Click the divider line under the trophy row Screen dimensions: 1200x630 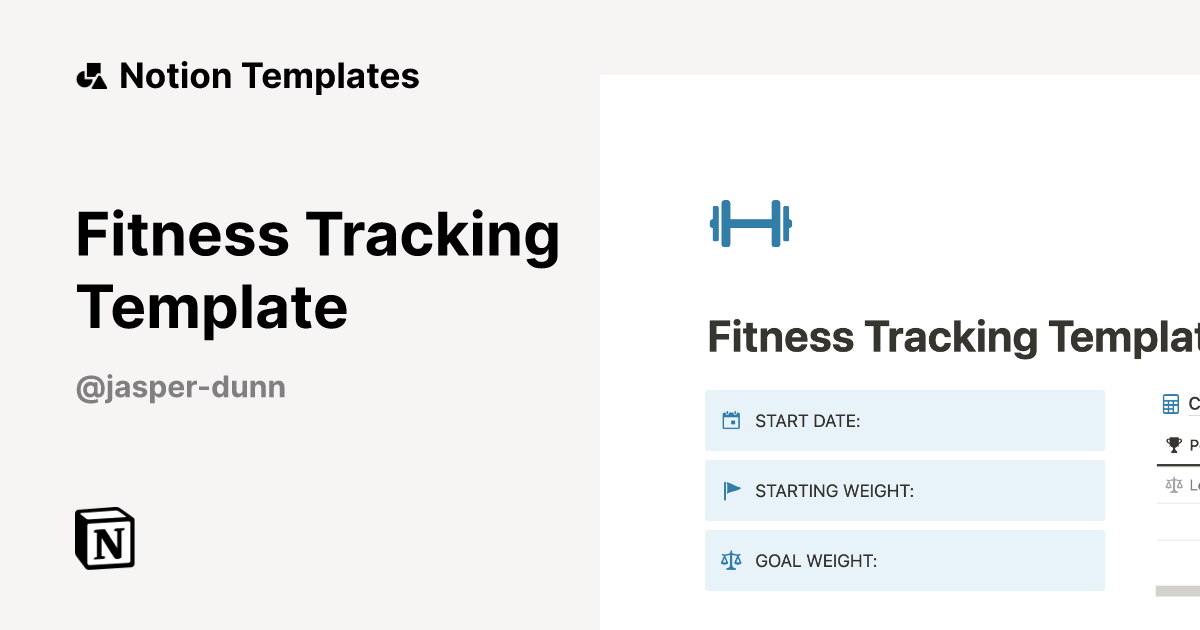pyautogui.click(x=1178, y=466)
